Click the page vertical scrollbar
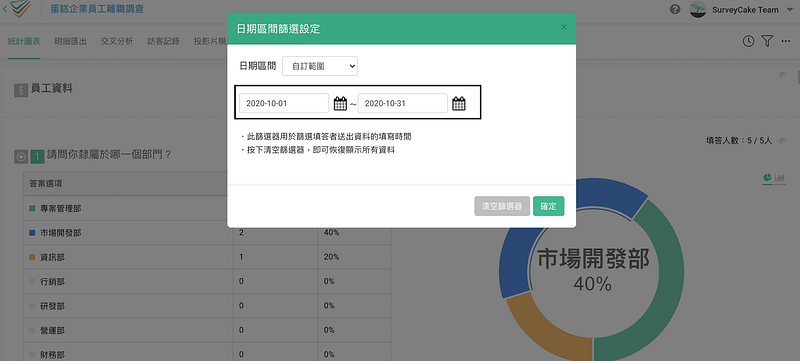Viewport: 800px width, 361px height. pos(797,76)
